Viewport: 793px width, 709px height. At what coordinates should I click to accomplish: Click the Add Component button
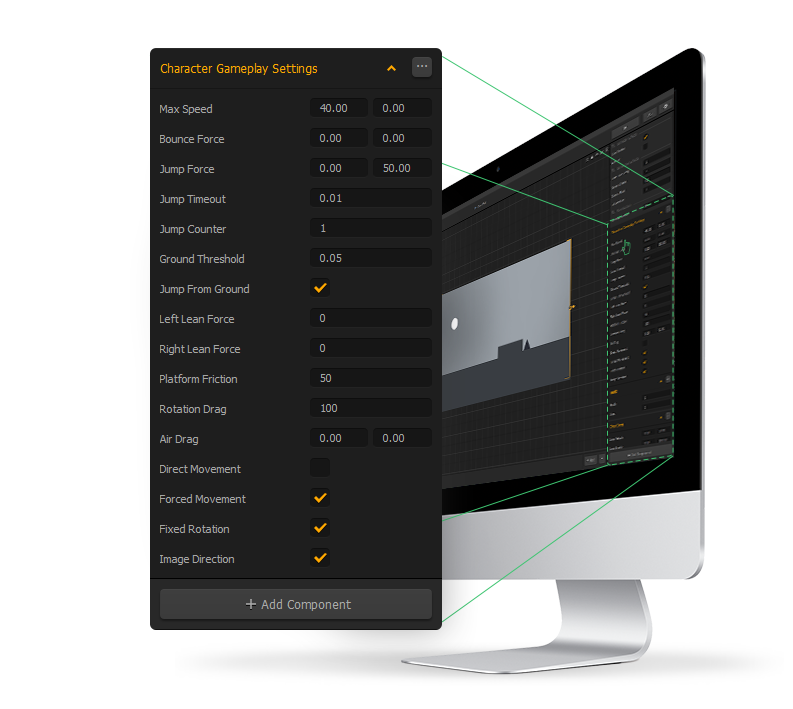click(296, 604)
